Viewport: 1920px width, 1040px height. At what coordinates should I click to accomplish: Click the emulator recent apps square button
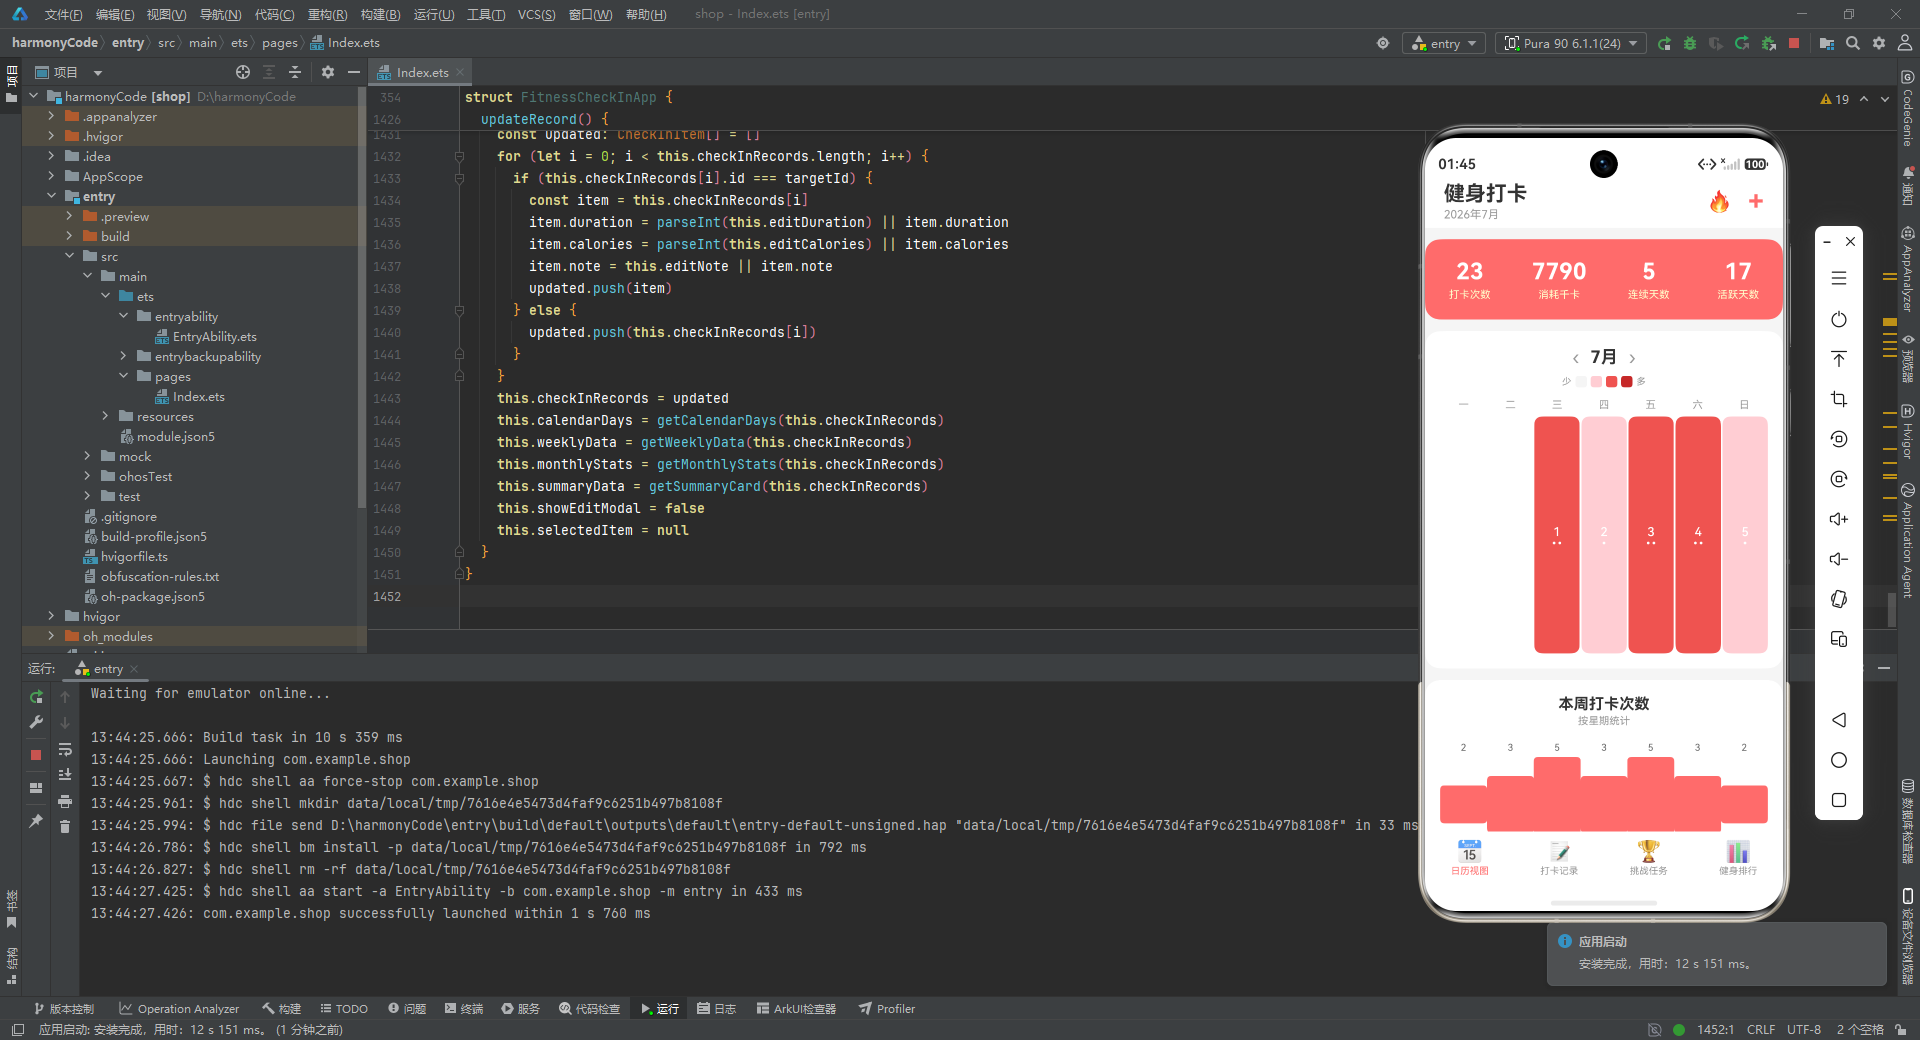1839,800
